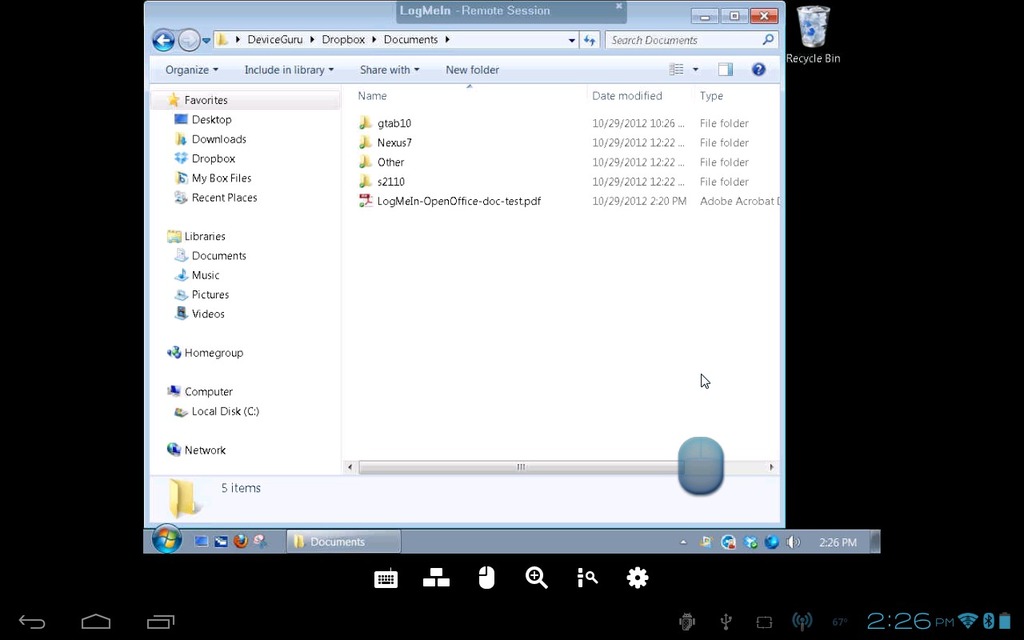Select Recent Places in the sidebar
This screenshot has height=640, width=1024.
(216, 198)
